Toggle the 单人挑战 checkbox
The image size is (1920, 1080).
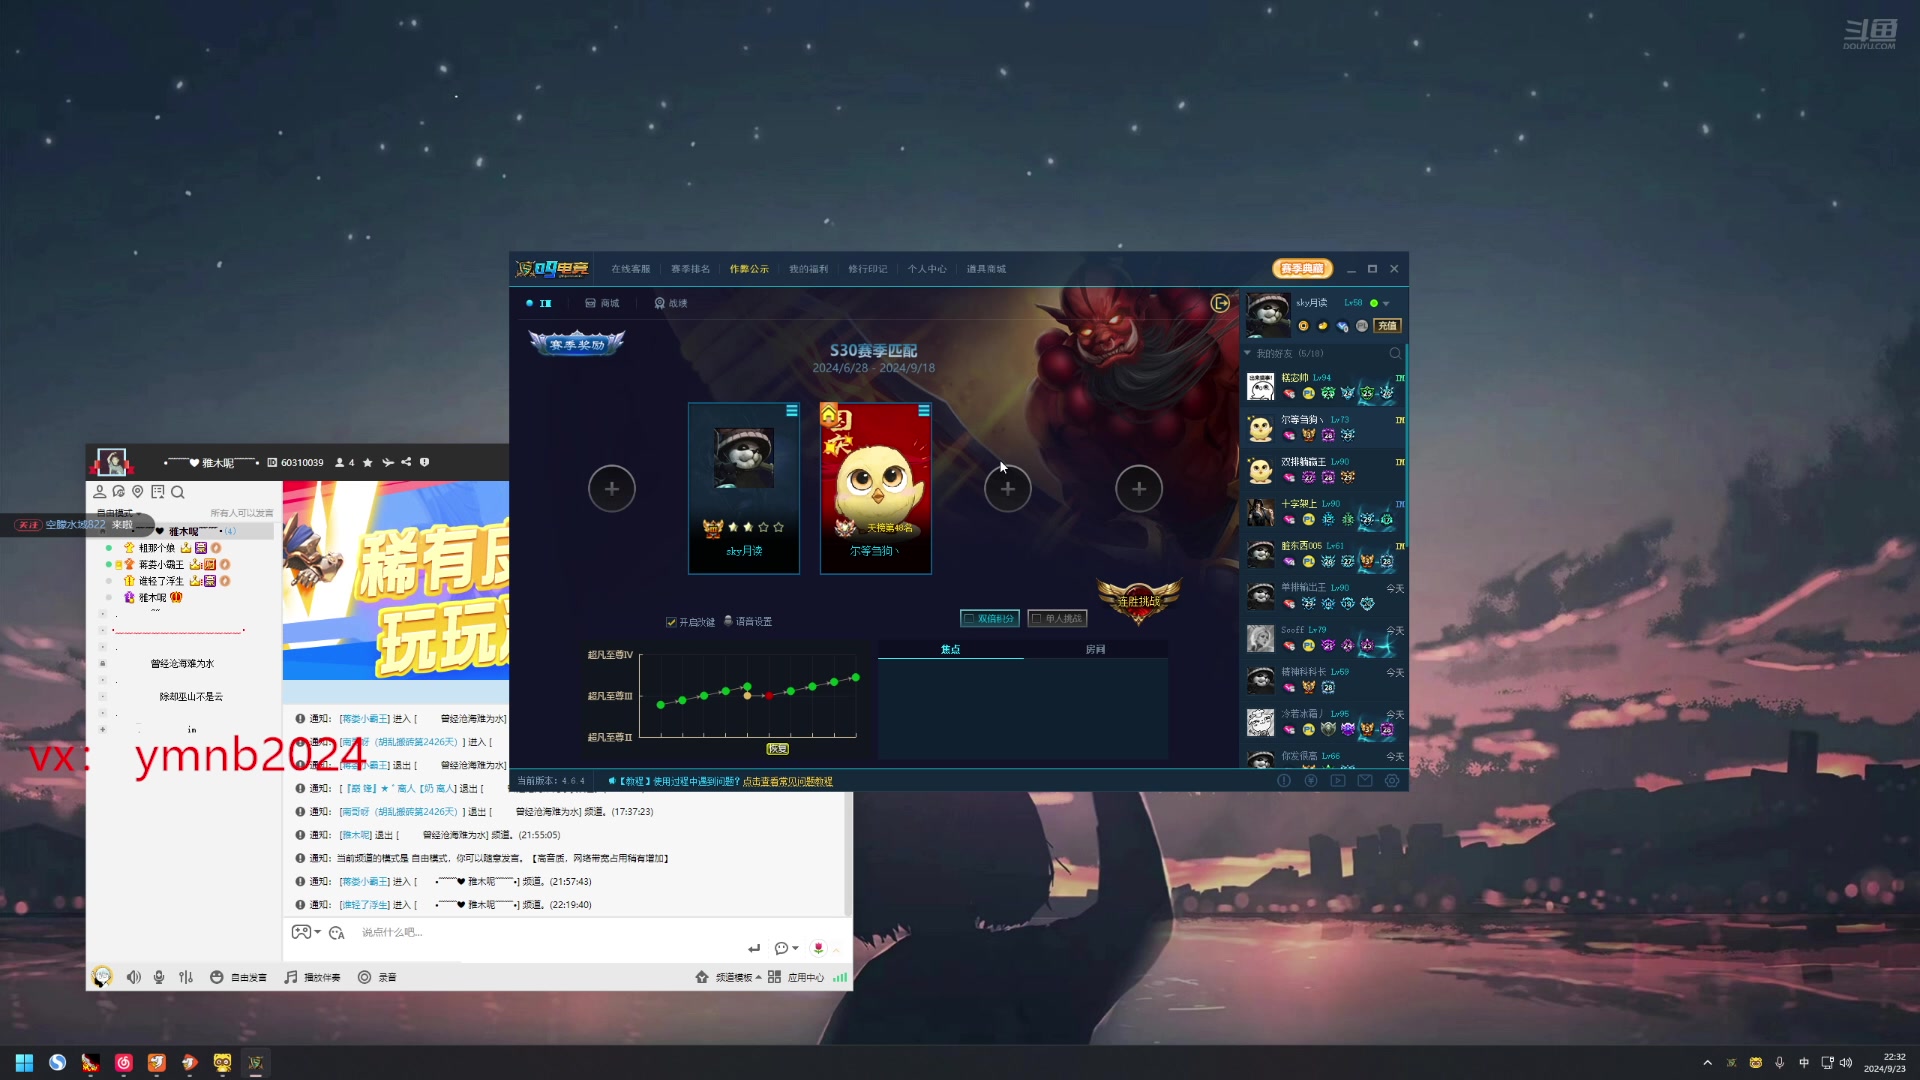coord(1037,619)
